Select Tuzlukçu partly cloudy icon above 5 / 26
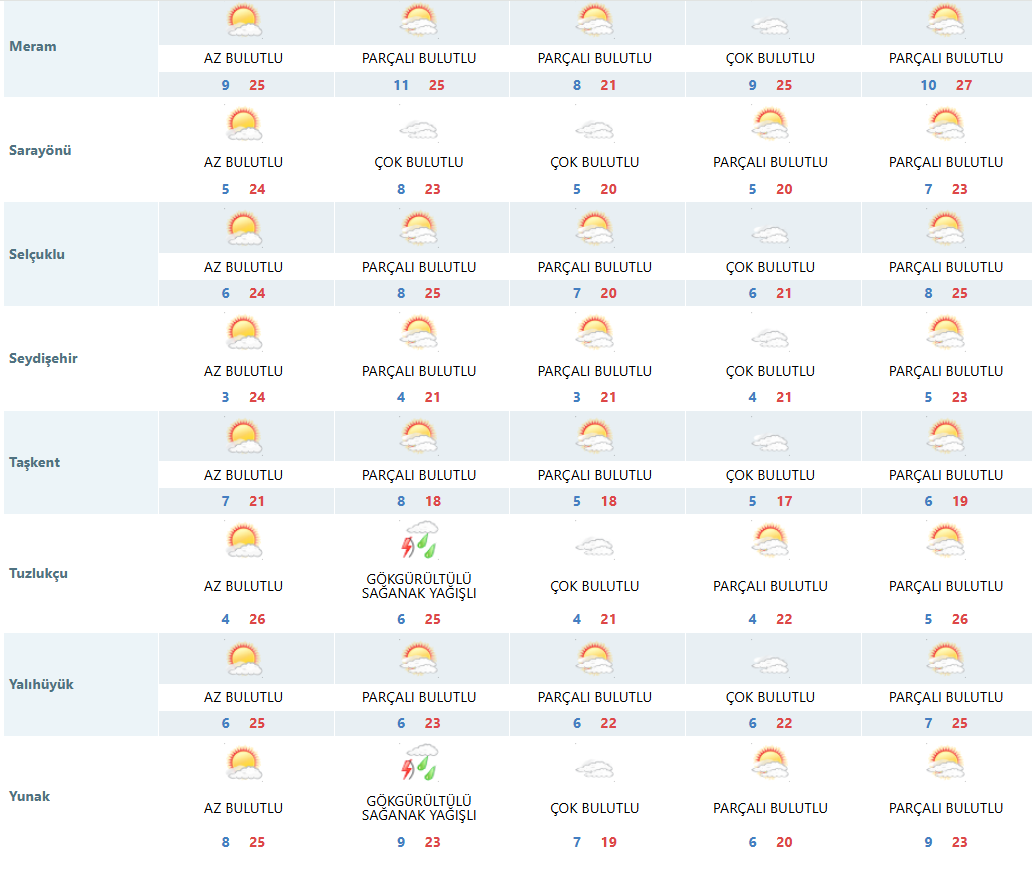 [x=946, y=541]
